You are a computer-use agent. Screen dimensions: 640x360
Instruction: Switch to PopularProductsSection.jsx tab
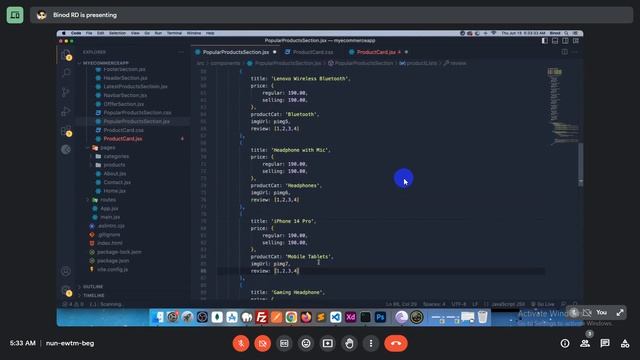(236, 52)
